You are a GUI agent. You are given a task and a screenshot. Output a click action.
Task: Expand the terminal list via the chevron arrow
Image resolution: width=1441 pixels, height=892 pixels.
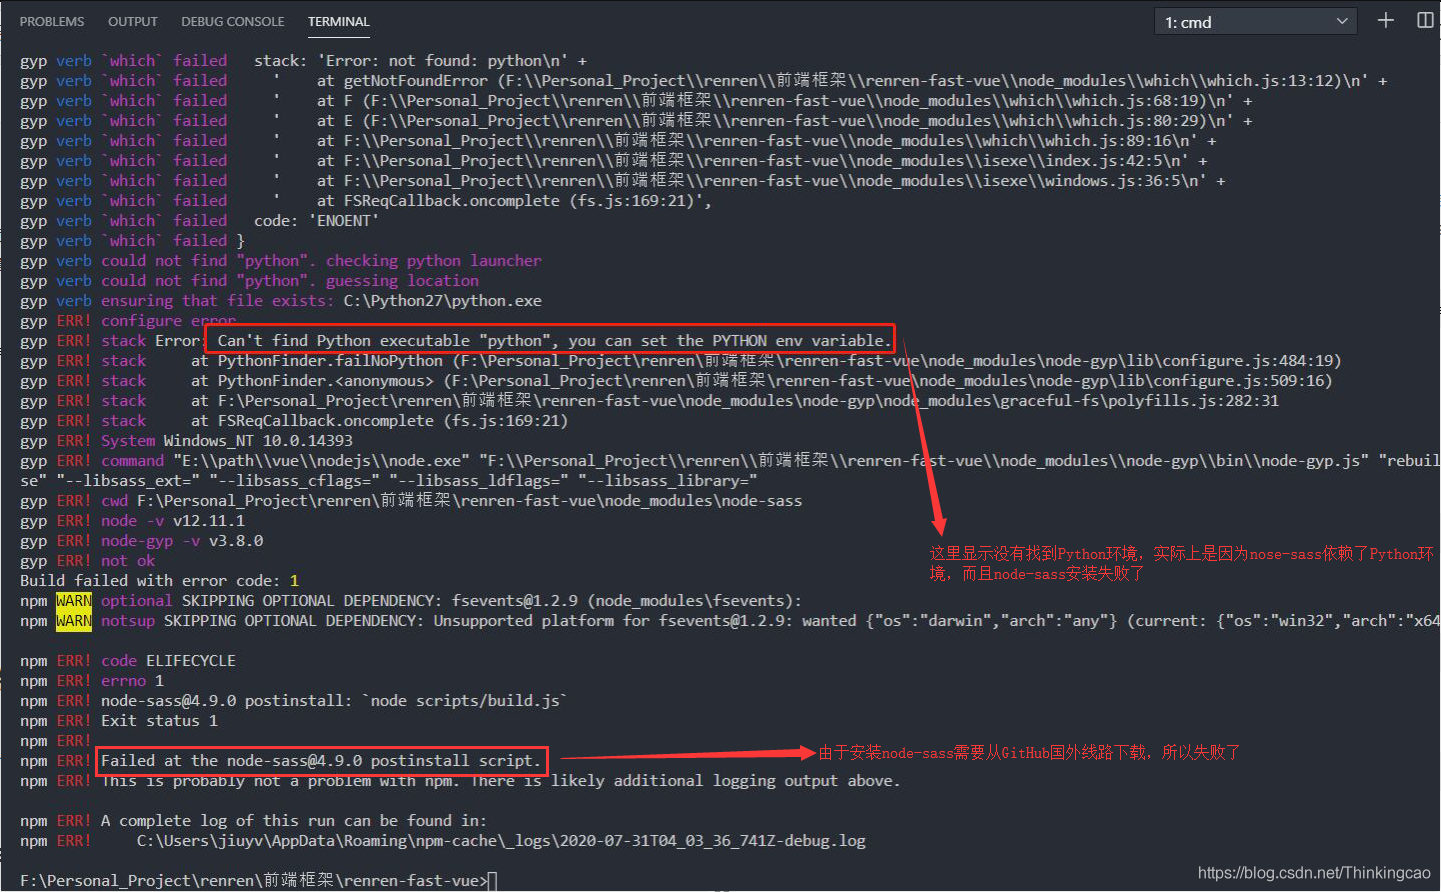[x=1340, y=20]
